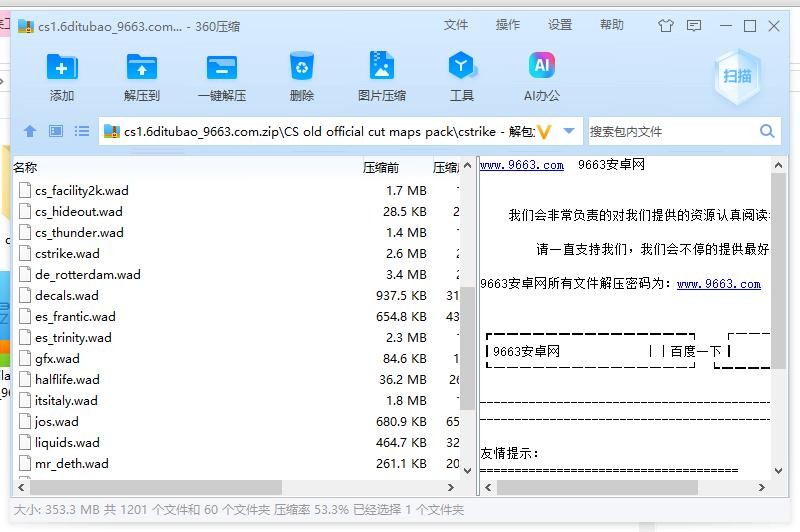Image resolution: width=800 pixels, height=532 pixels.
Task: Expand the path history dropdown arrow
Action: click(x=568, y=131)
